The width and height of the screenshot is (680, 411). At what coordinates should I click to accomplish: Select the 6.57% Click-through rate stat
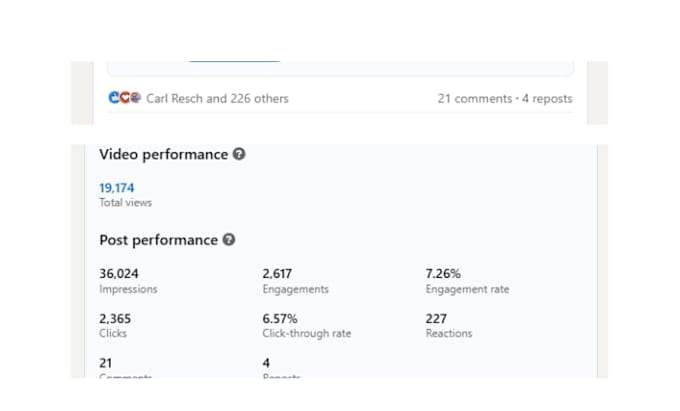point(307,326)
